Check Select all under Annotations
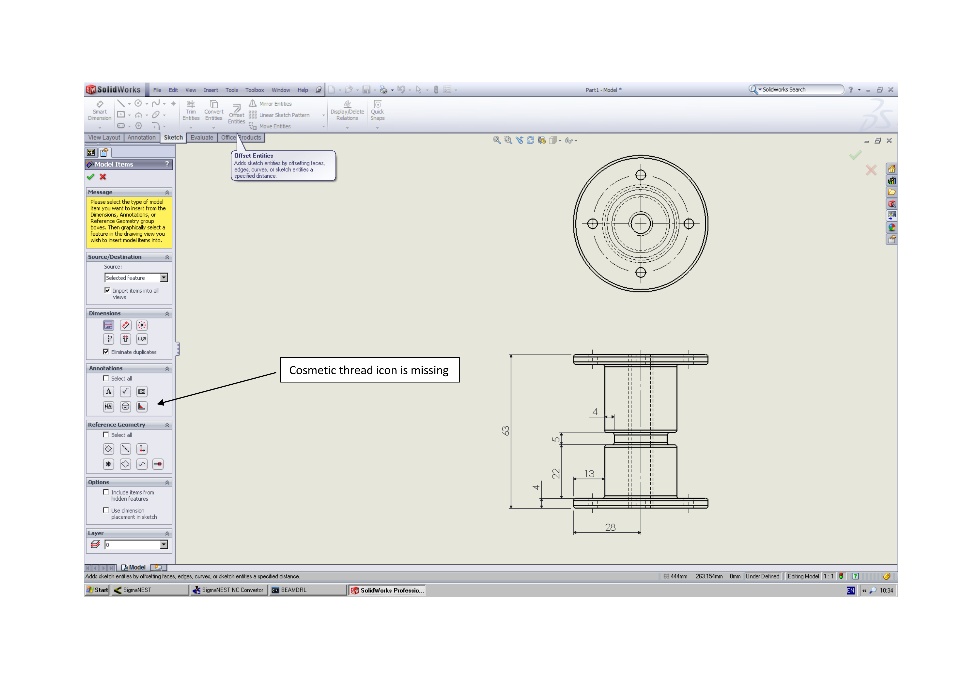 [x=106, y=379]
